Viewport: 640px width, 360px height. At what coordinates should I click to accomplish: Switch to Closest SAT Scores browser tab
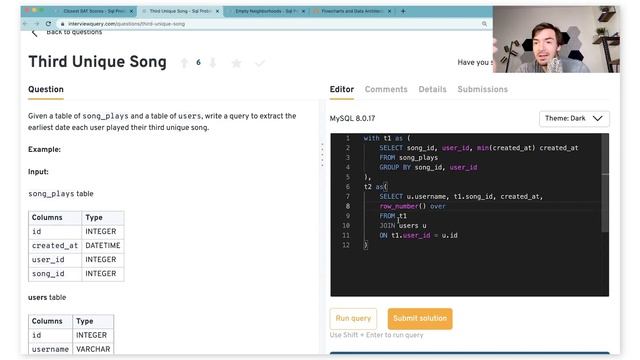pyautogui.click(x=94, y=11)
